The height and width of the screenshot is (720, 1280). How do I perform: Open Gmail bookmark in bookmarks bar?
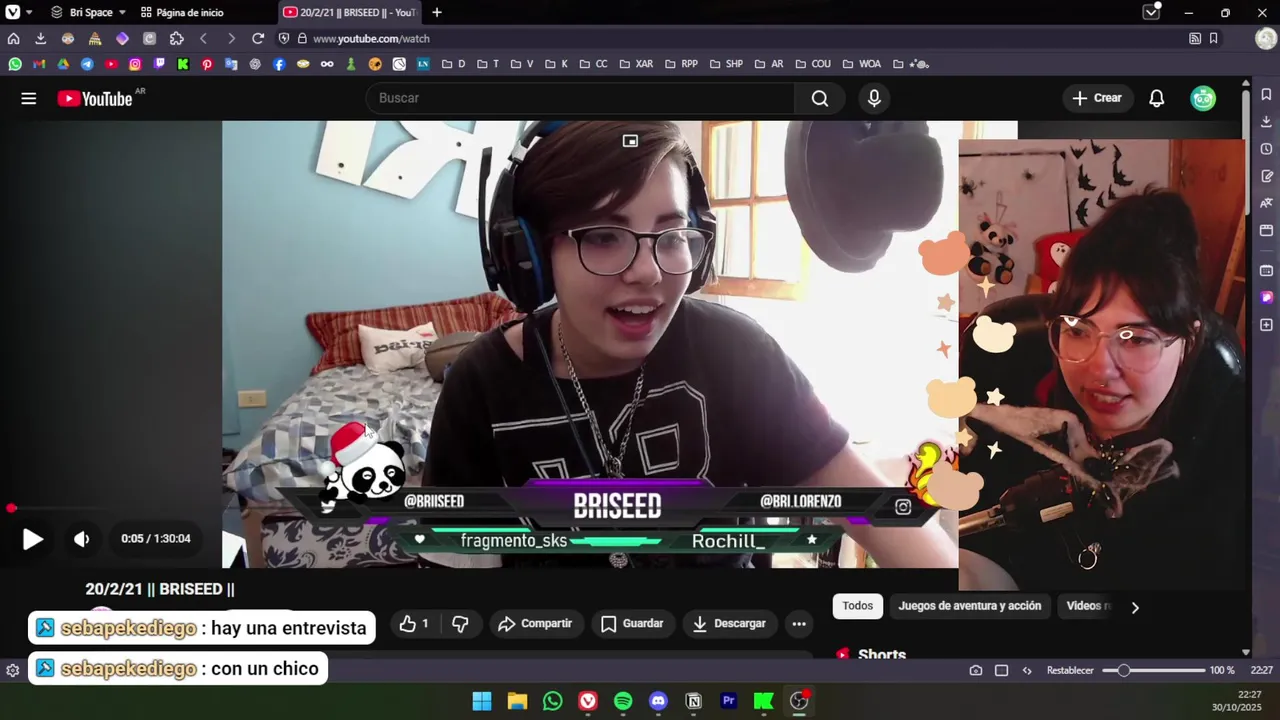pos(39,64)
